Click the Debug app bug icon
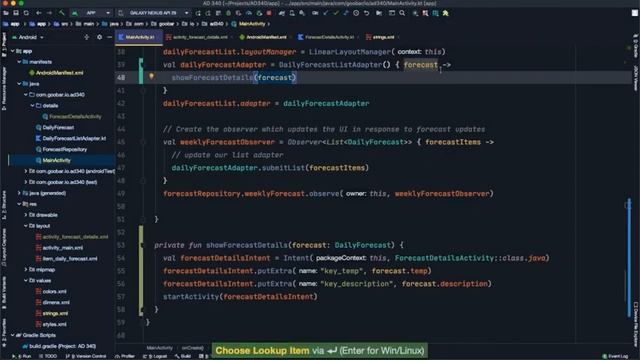This screenshot has height=360, width=640. coord(228,13)
